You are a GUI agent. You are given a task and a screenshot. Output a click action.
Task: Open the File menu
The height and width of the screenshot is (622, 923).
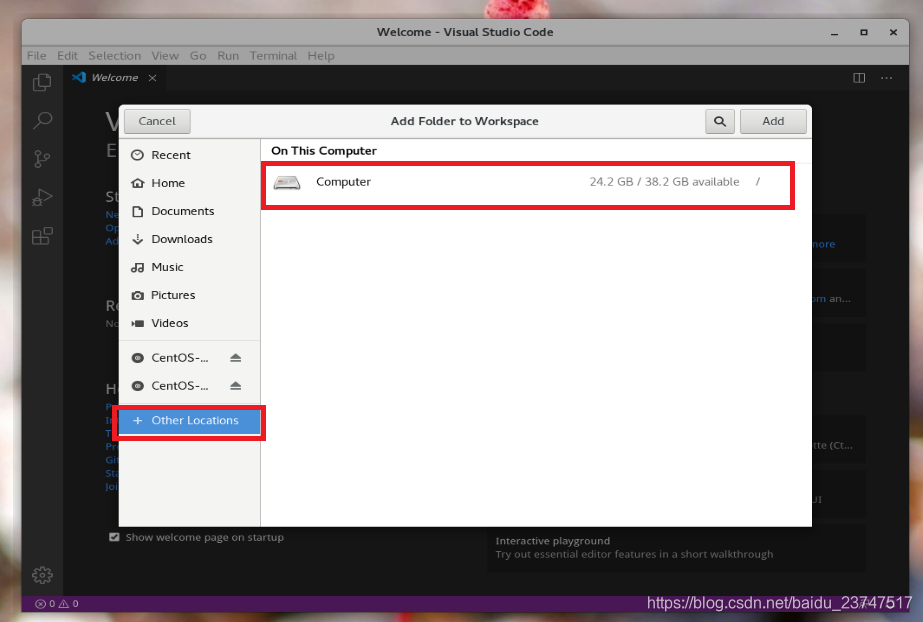[36, 56]
